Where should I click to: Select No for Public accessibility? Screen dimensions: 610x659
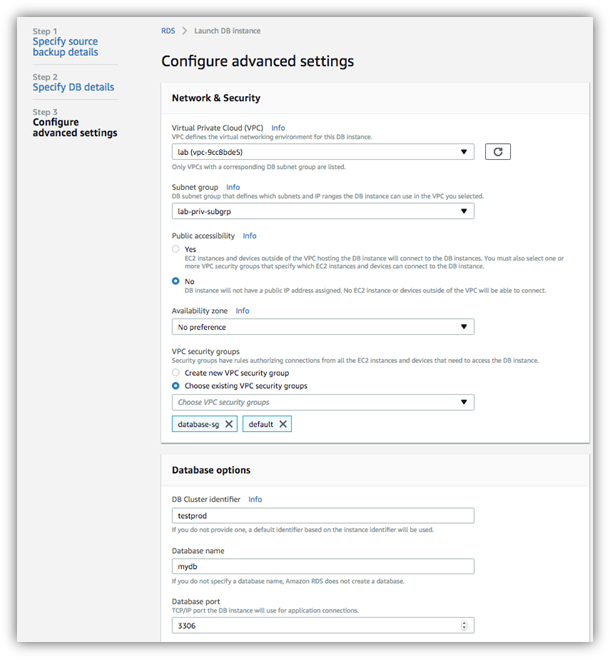(x=176, y=281)
